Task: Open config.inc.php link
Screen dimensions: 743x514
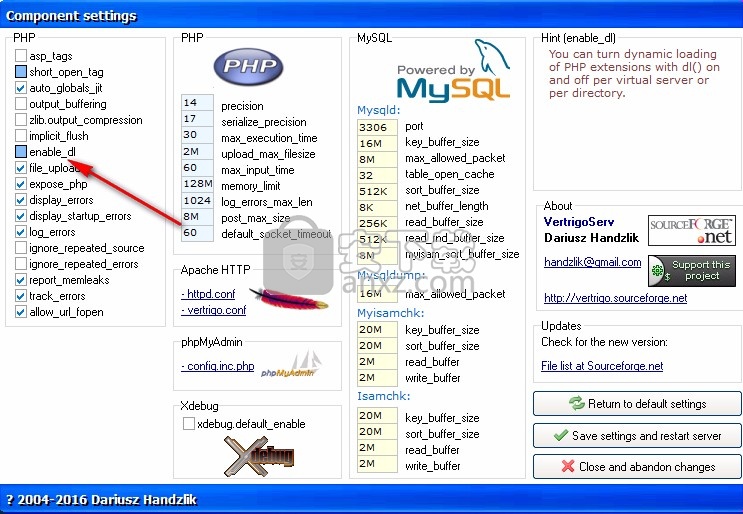Action: [217, 366]
